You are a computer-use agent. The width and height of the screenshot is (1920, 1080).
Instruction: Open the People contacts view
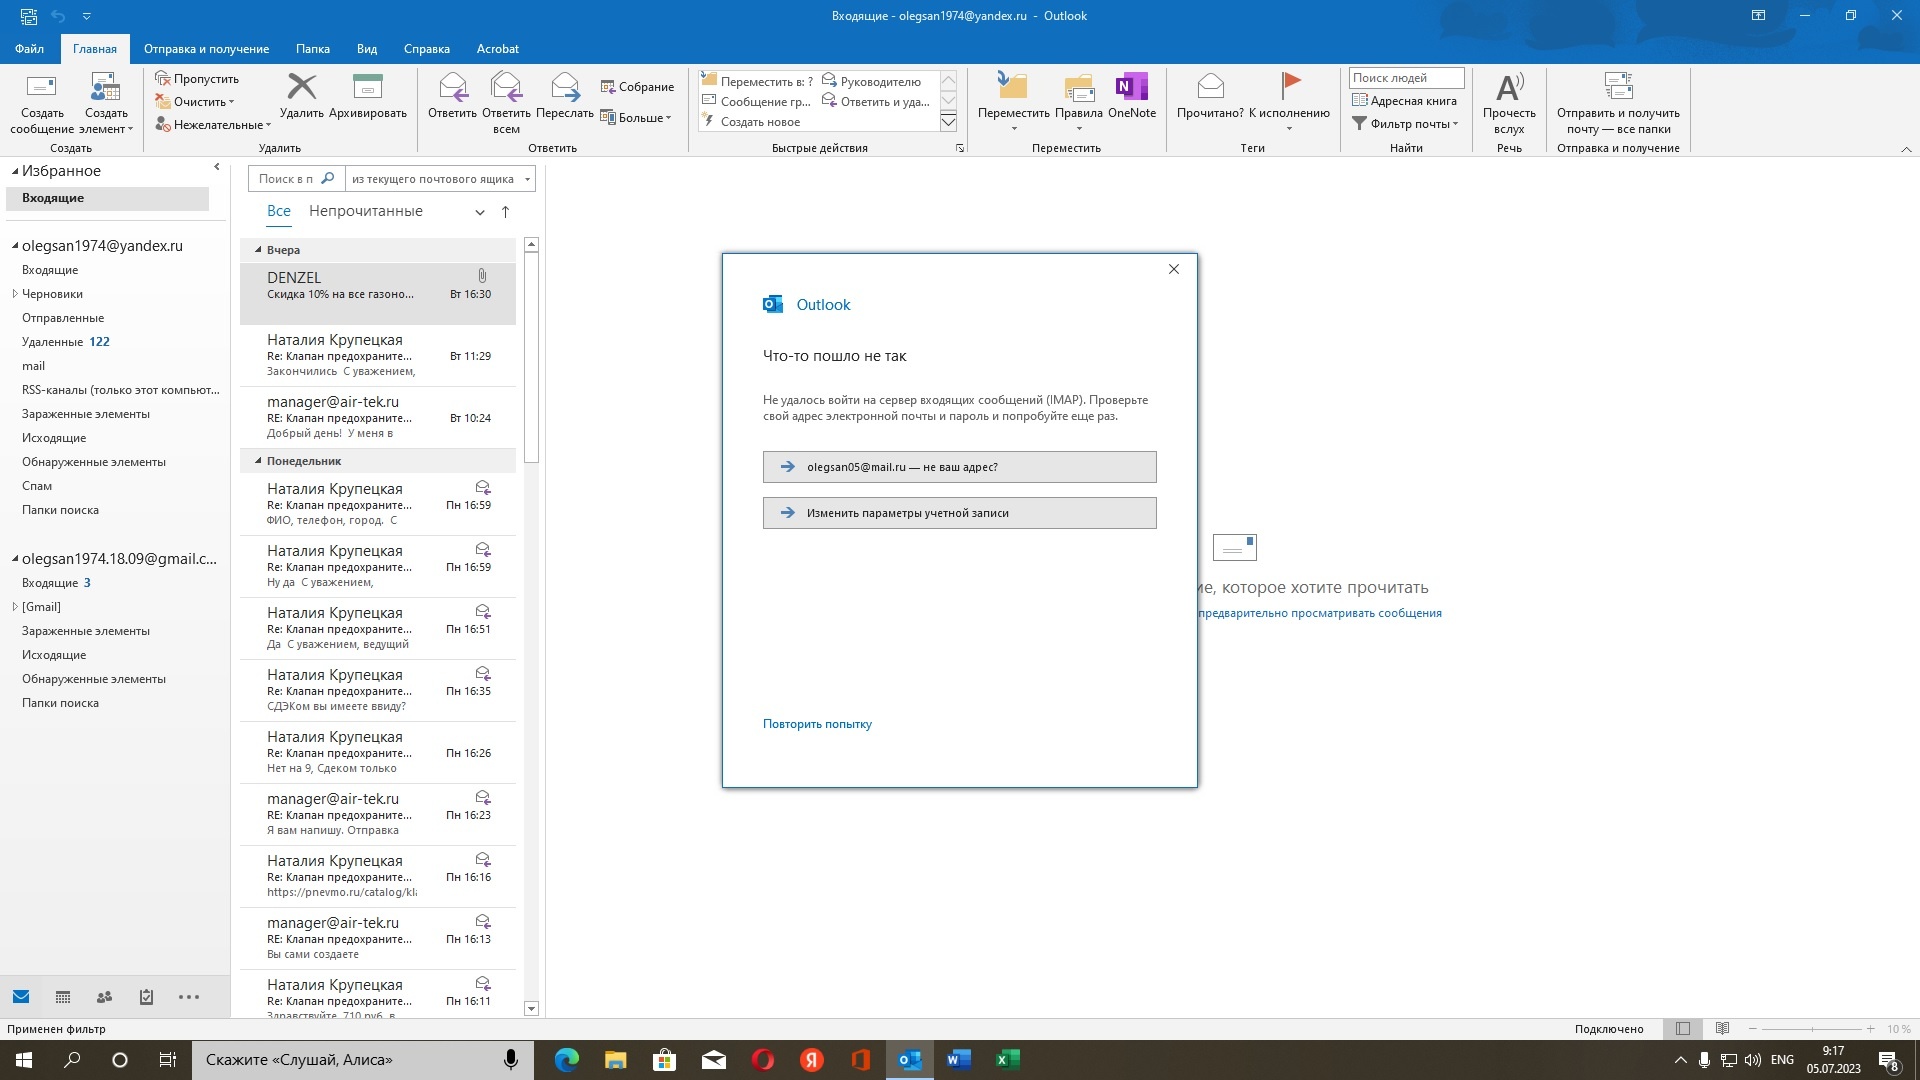tap(104, 997)
